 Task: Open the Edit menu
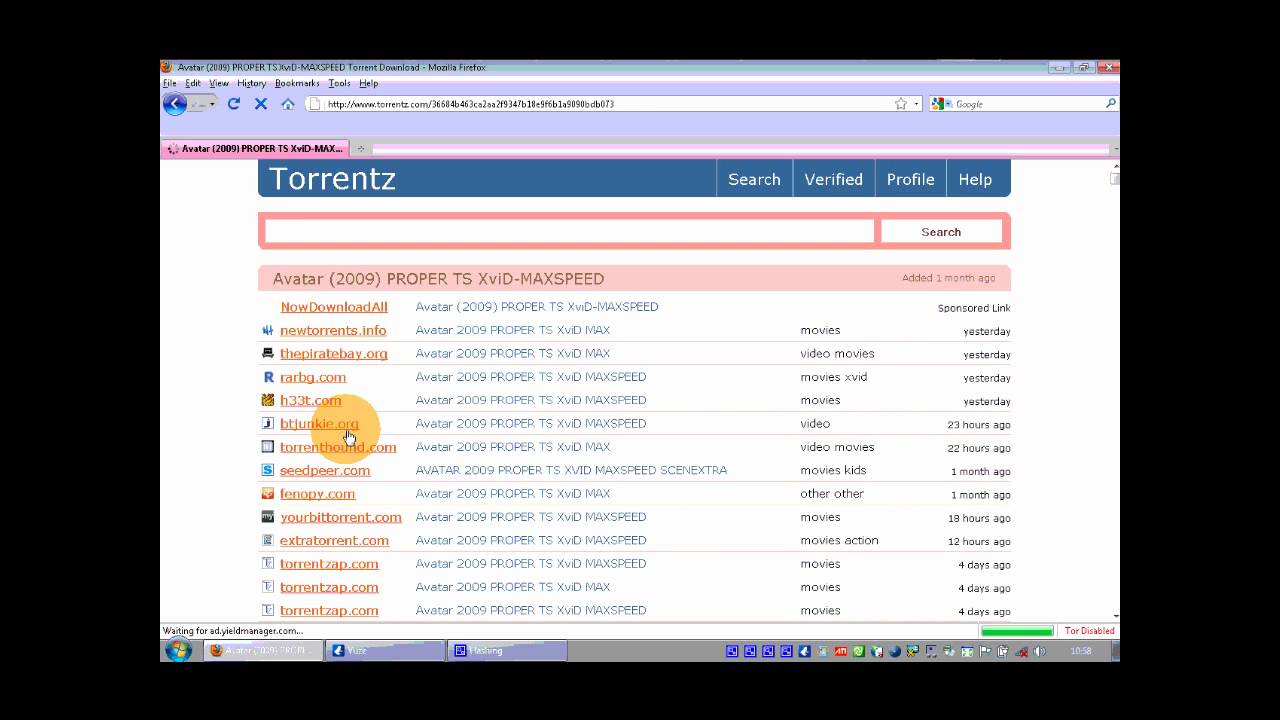pyautogui.click(x=192, y=83)
